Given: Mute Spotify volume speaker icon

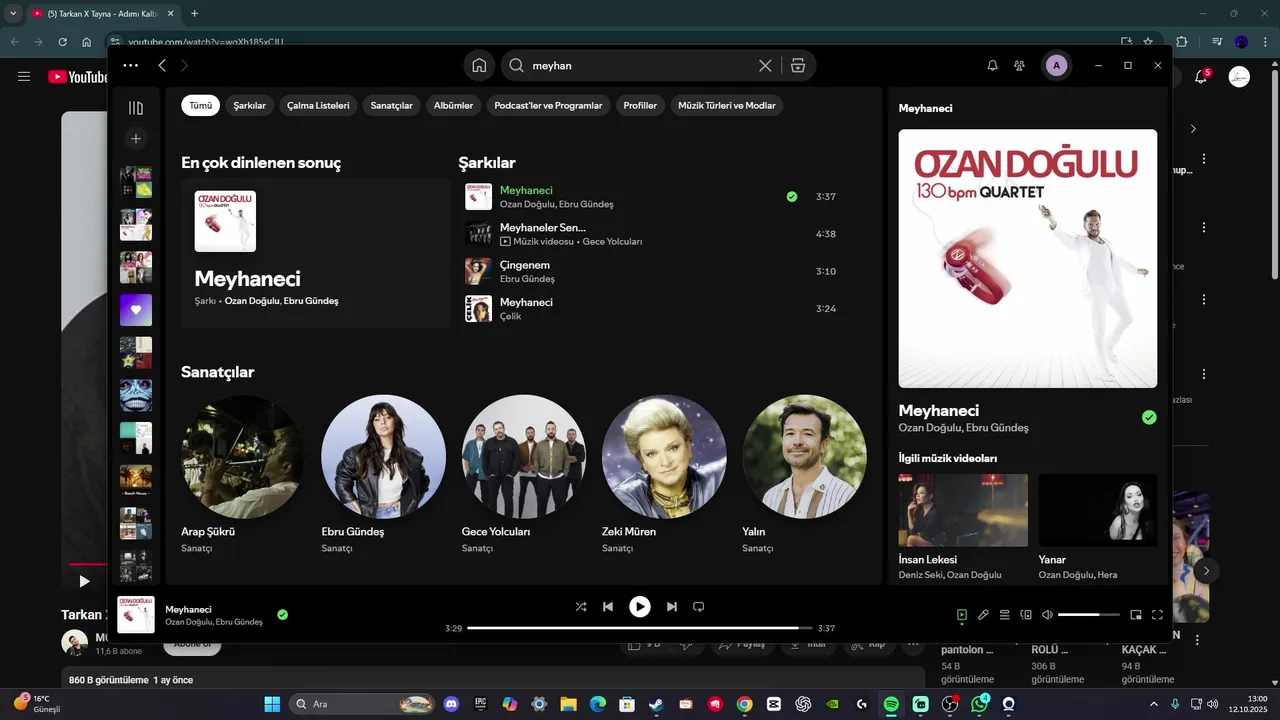Looking at the screenshot, I should click(1047, 615).
